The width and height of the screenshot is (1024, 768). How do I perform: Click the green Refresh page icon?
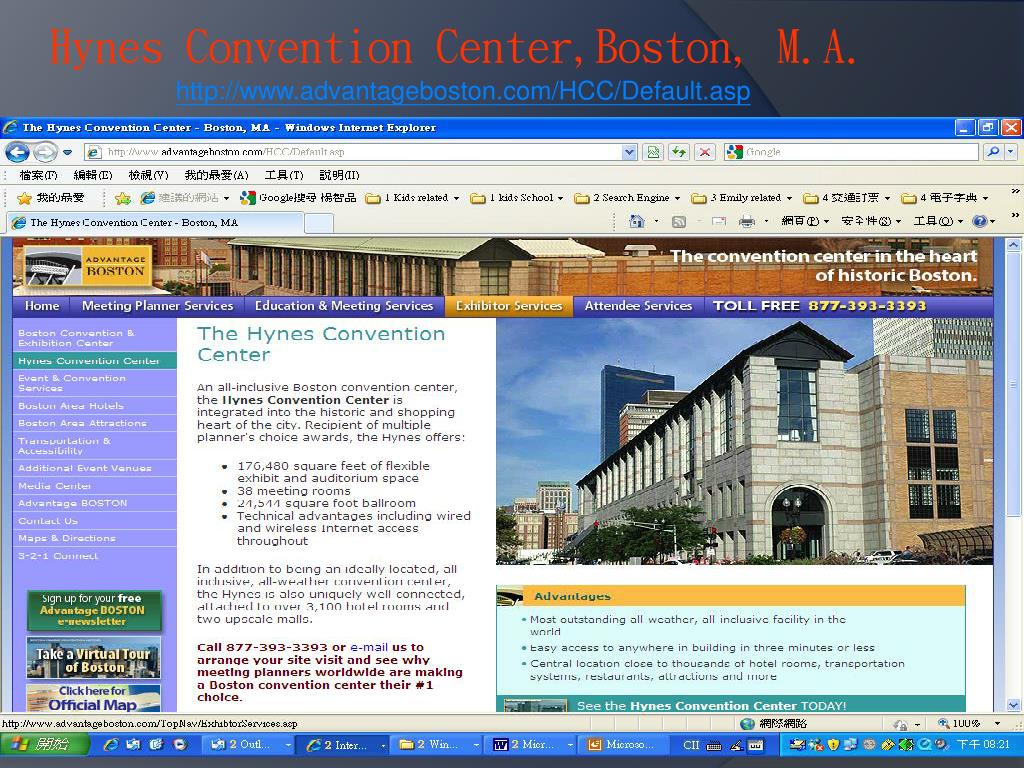point(679,152)
